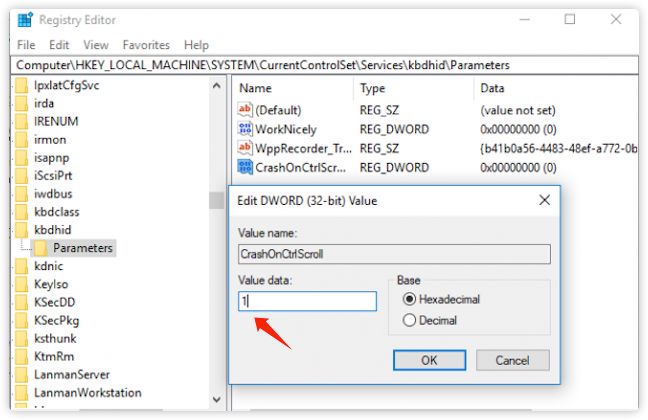
Task: Select the iwdbus folder icon
Action: coord(21,194)
